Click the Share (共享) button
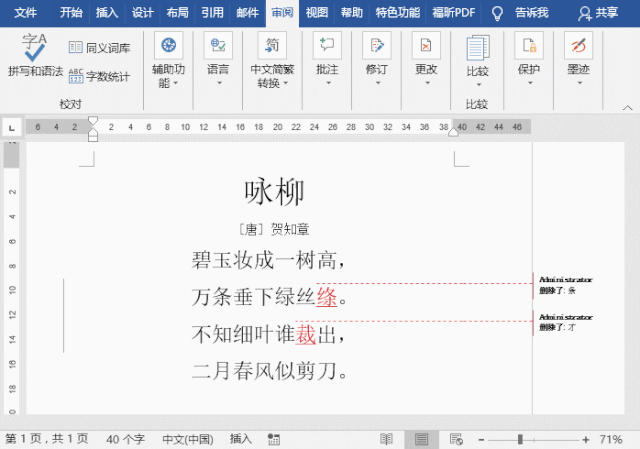 click(x=598, y=13)
